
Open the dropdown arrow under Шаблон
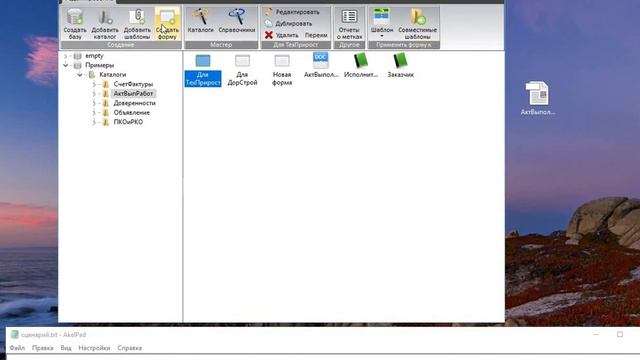click(x=382, y=37)
